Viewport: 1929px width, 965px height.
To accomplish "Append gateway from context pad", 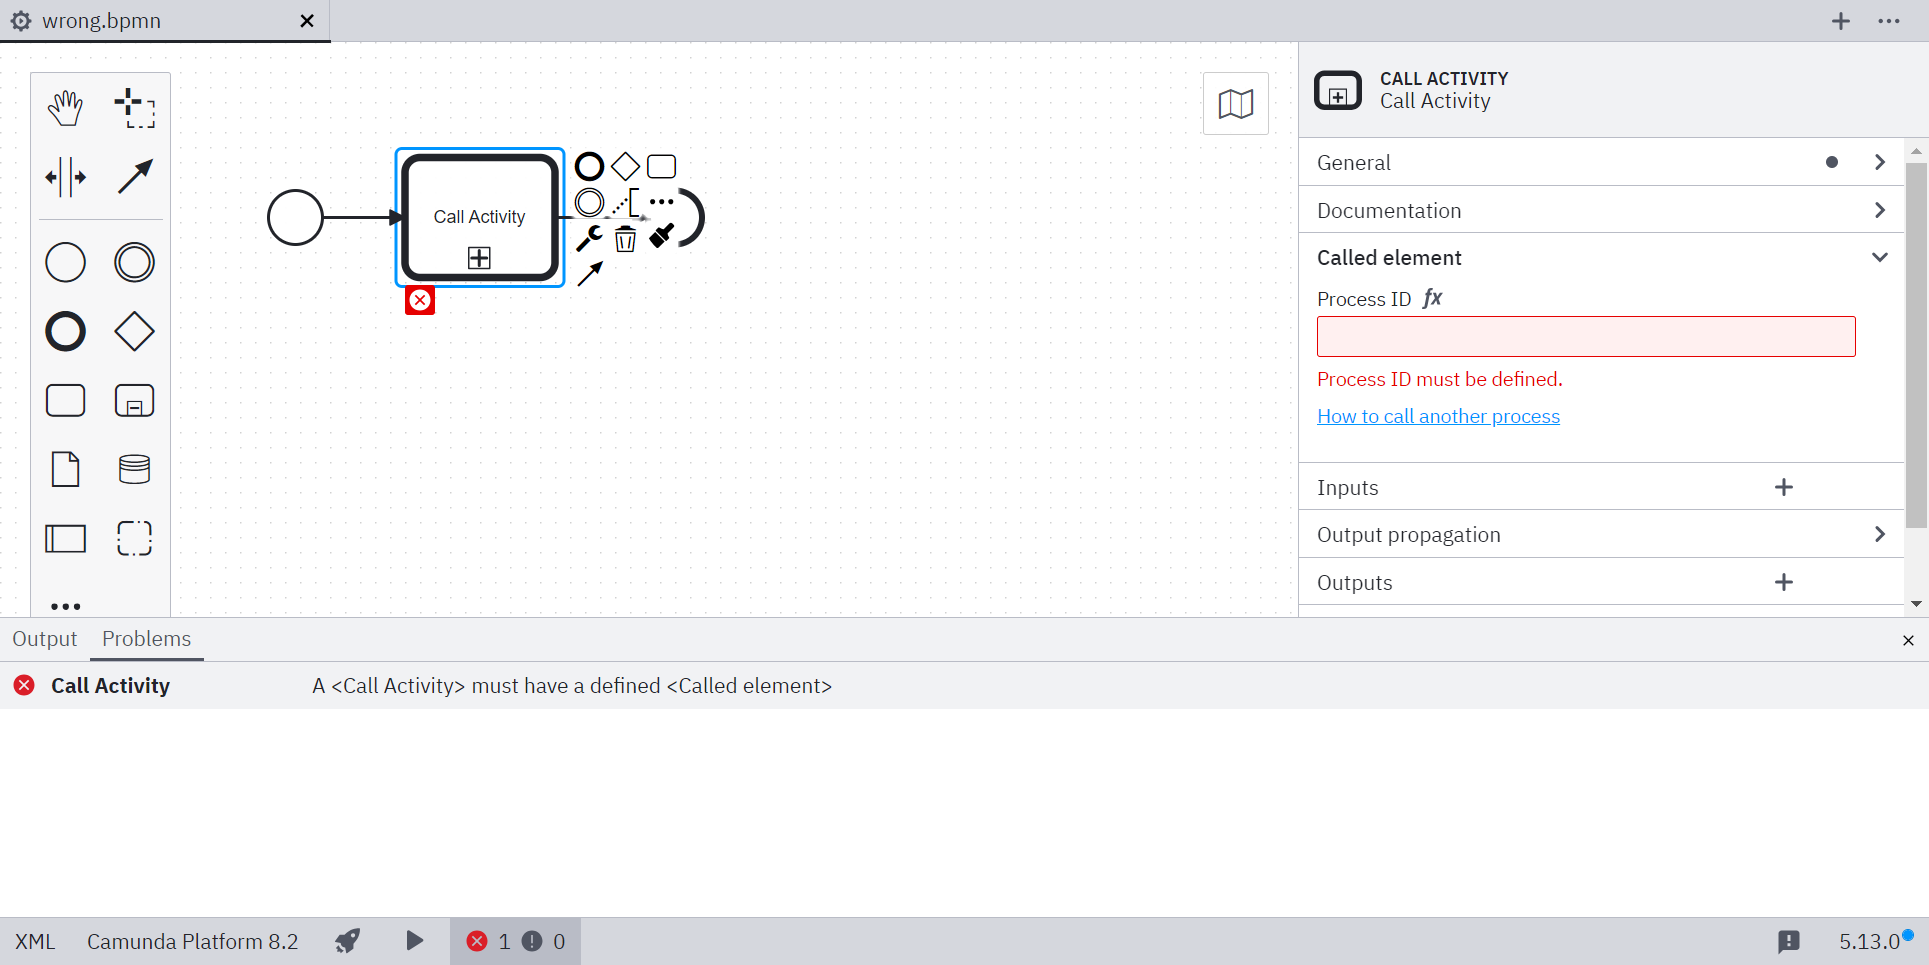I will (x=626, y=166).
